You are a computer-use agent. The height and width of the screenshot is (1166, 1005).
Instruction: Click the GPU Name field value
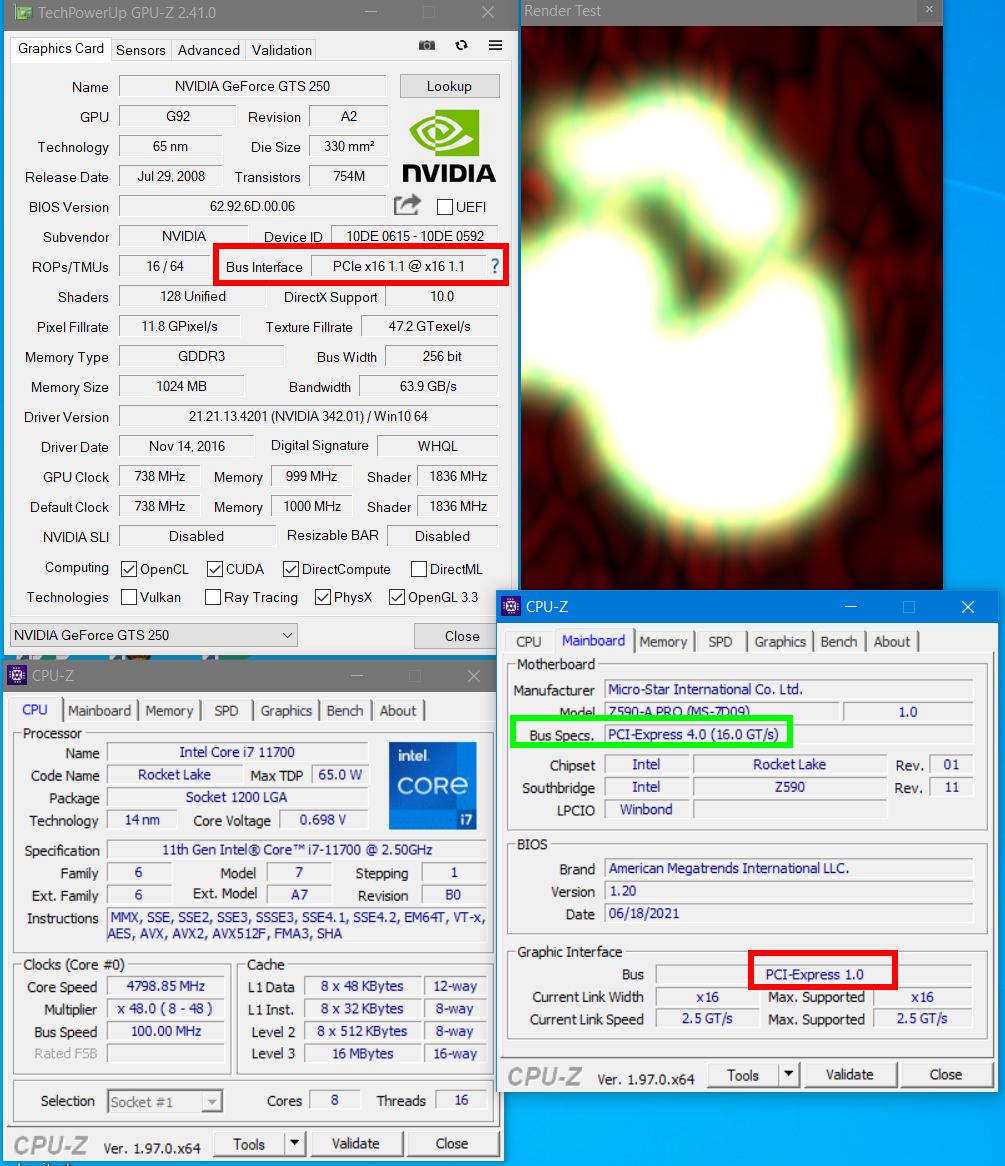(x=253, y=86)
